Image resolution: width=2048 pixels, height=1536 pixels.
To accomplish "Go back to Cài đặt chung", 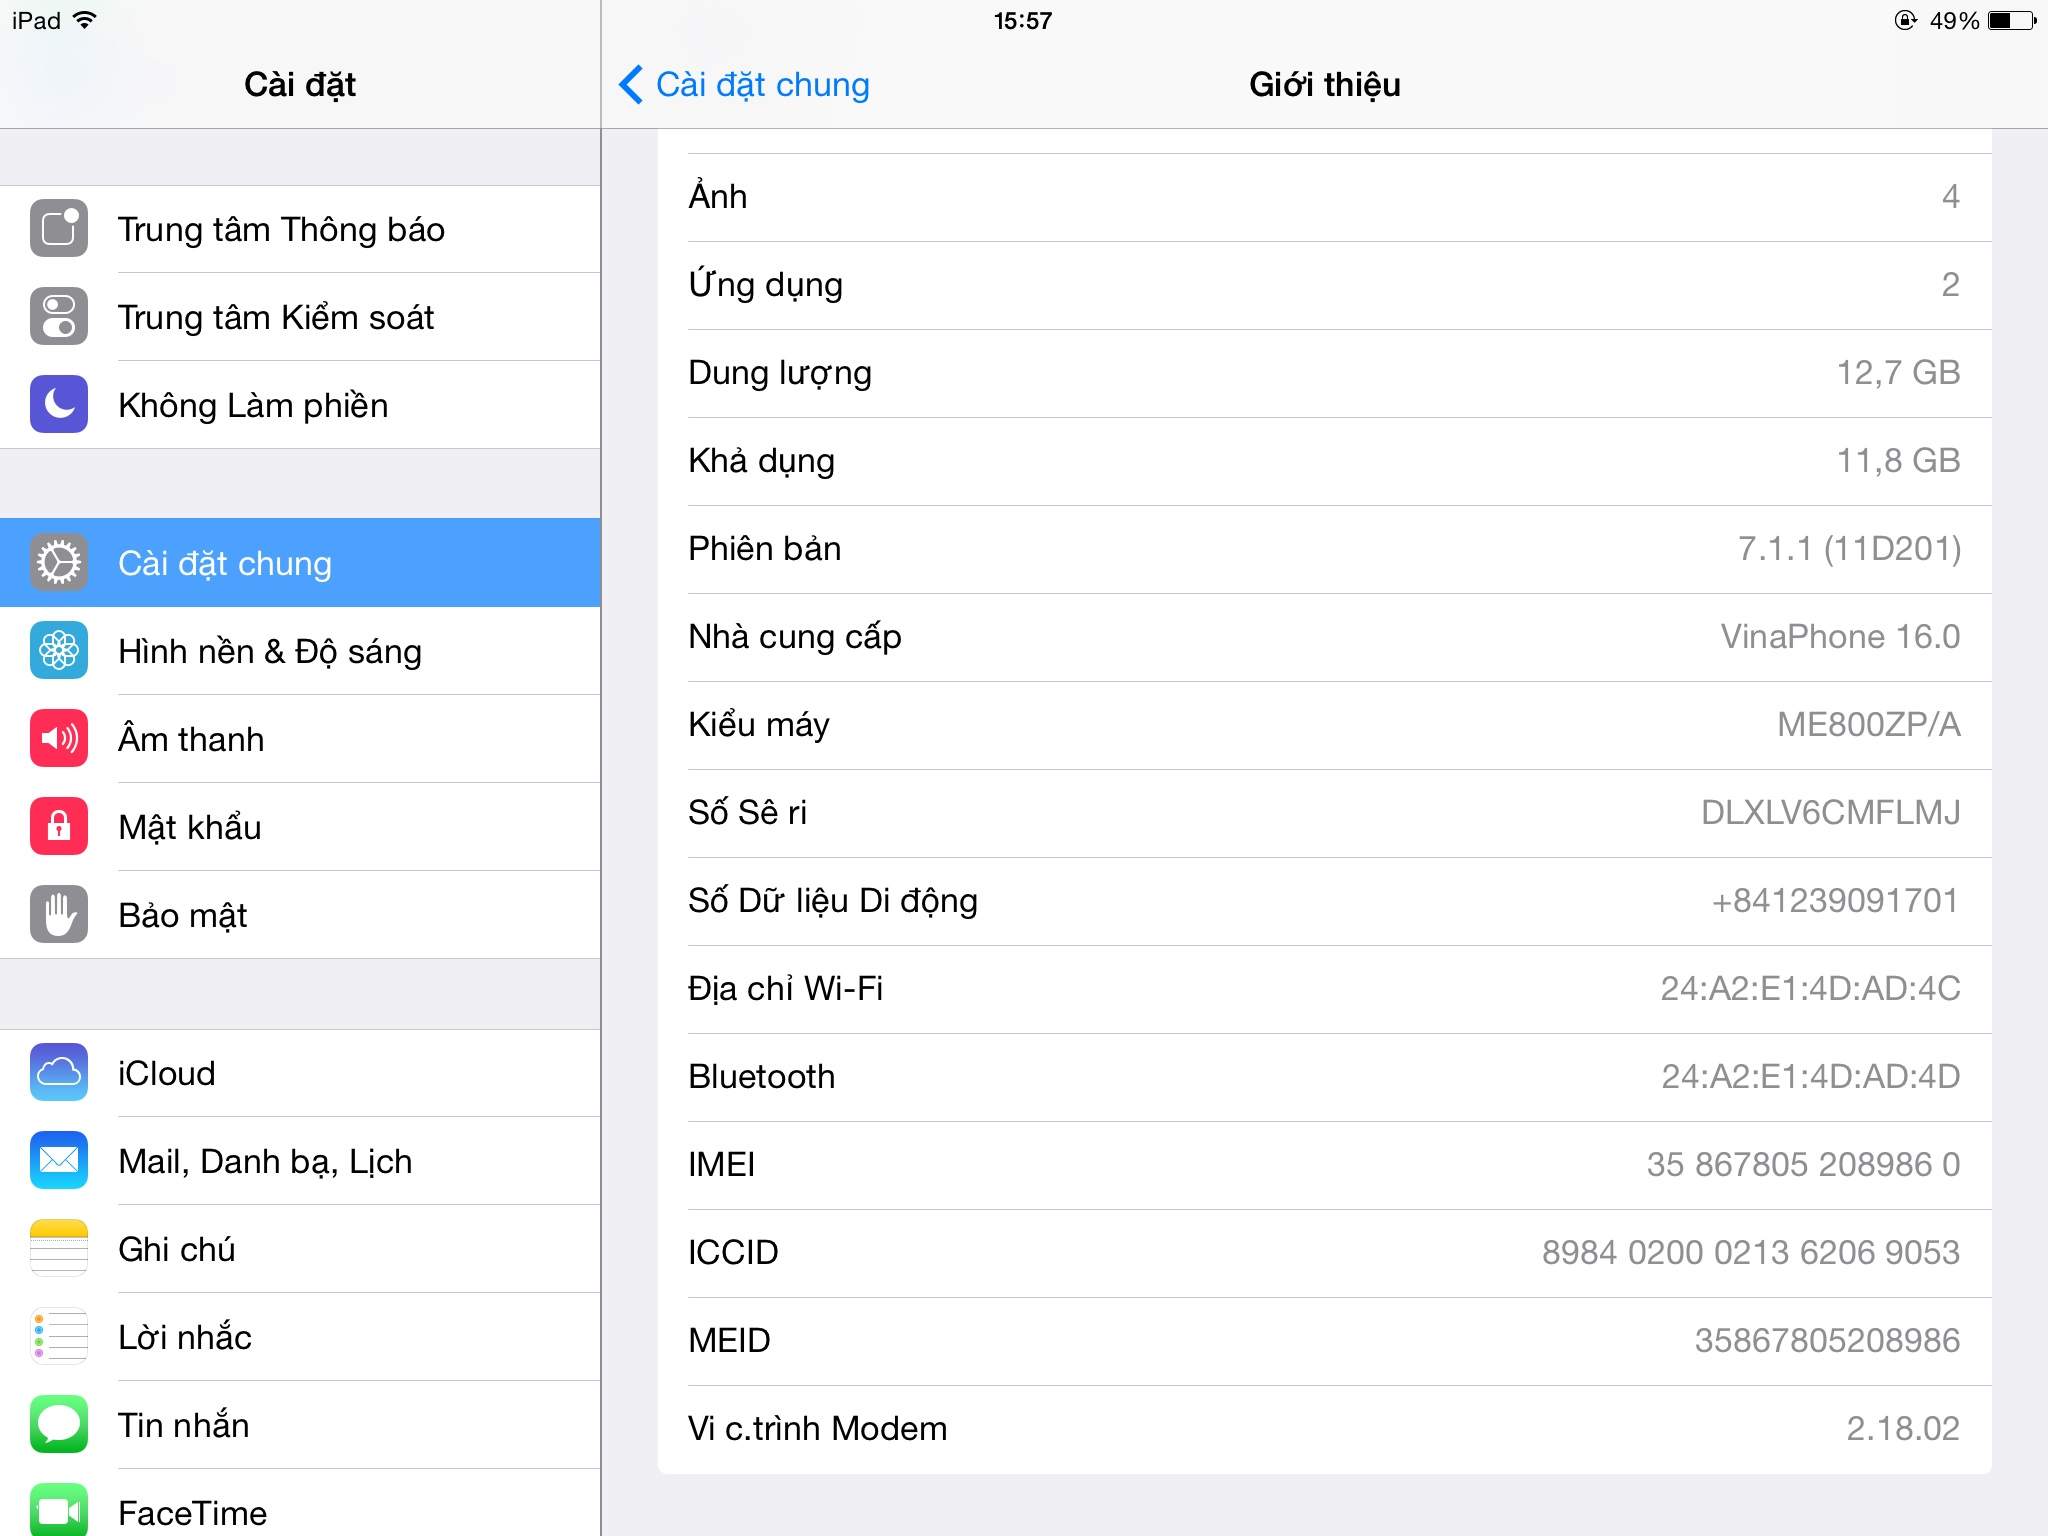I will click(744, 85).
